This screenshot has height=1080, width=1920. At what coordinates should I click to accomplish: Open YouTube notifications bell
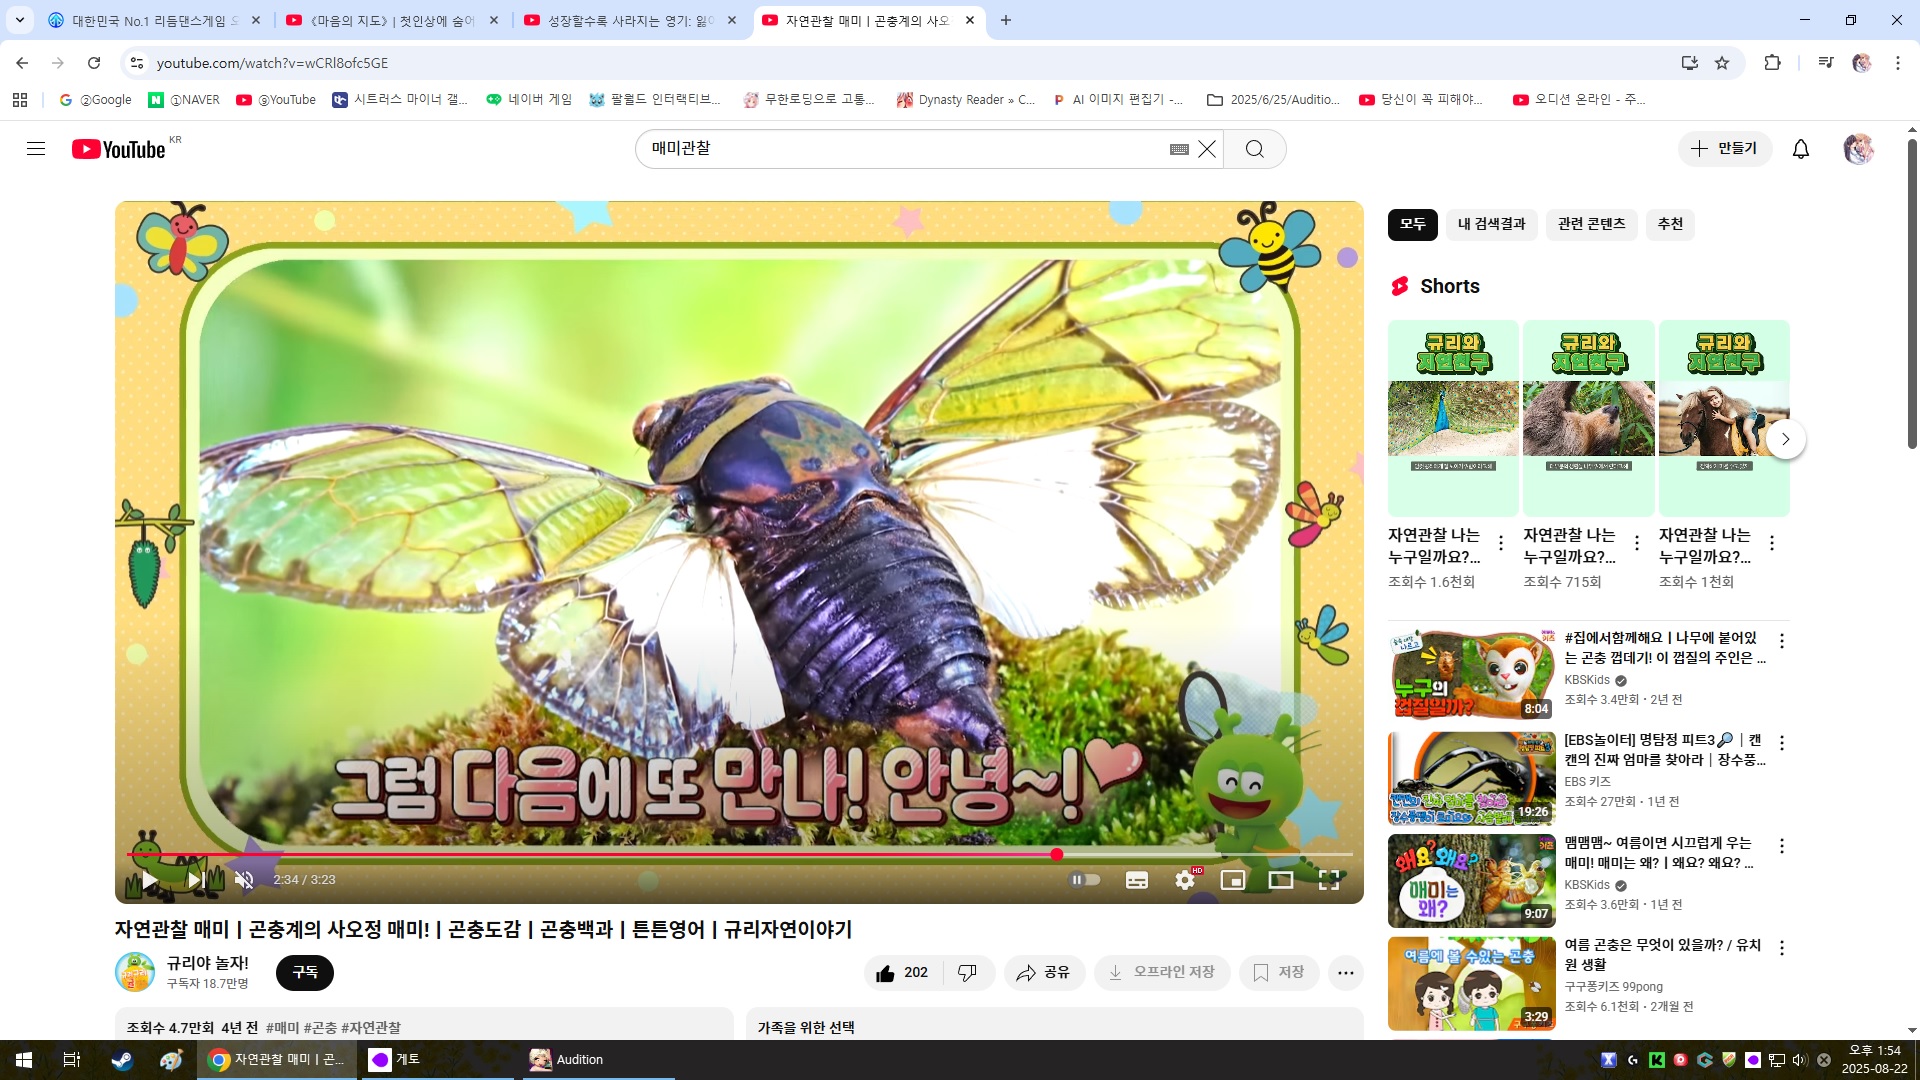[1801, 149]
